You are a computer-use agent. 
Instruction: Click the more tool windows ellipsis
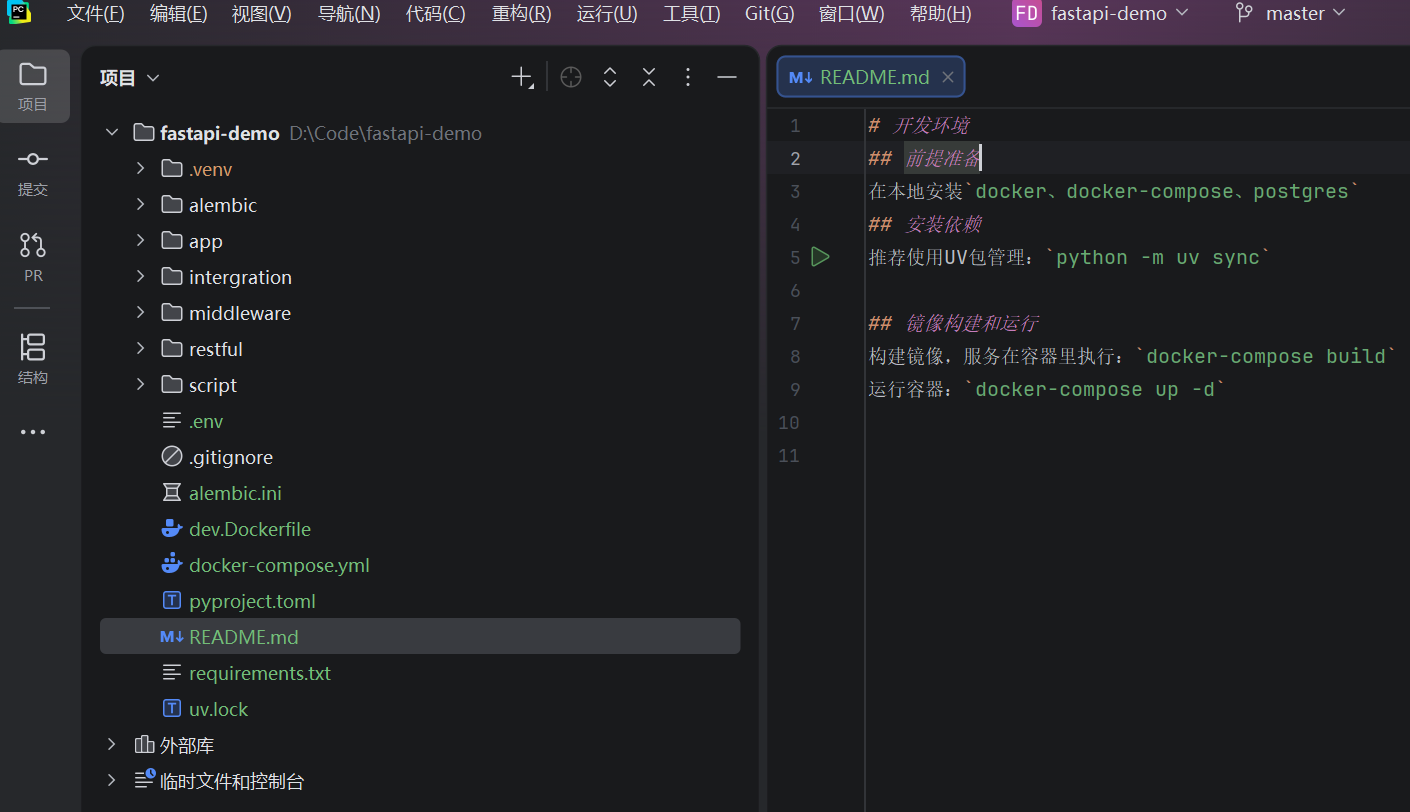[33, 433]
